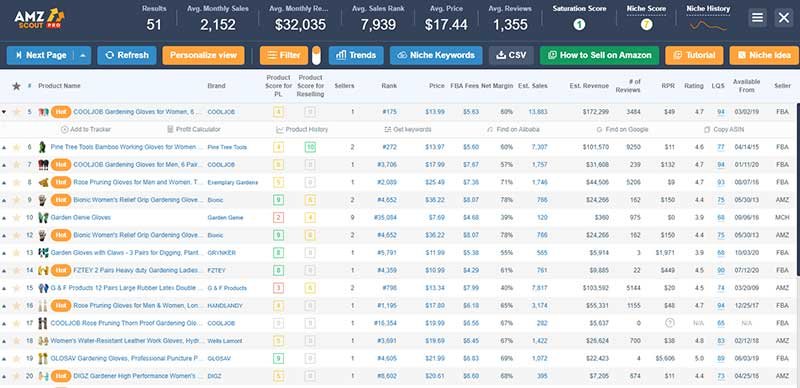Open the hamburger menu icon
Viewport: 800px width, 388px height.
(758, 18)
